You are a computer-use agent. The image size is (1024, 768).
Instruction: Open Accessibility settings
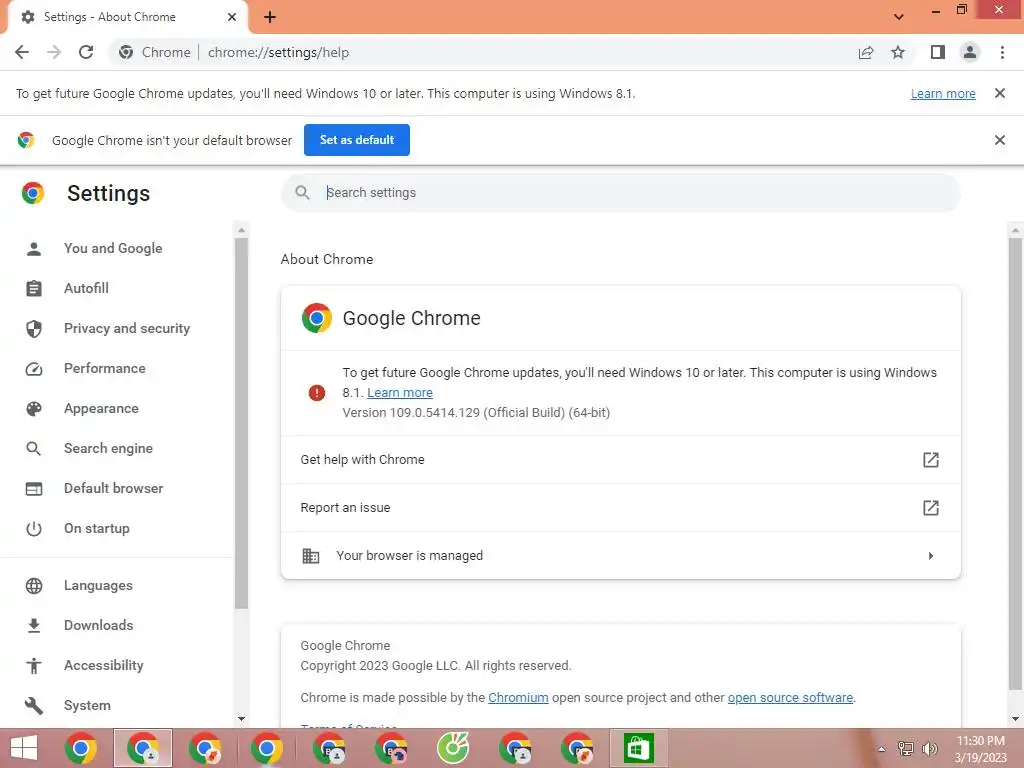104,665
